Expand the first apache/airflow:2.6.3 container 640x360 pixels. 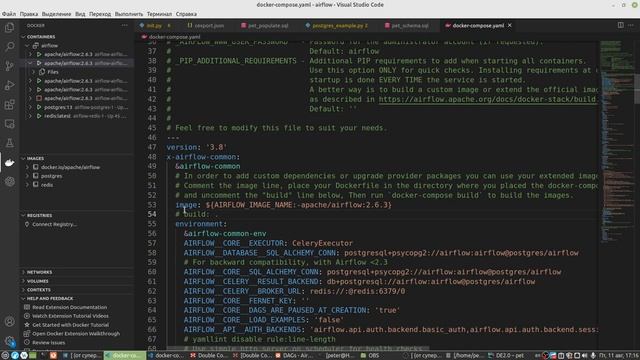pyautogui.click(x=30, y=54)
